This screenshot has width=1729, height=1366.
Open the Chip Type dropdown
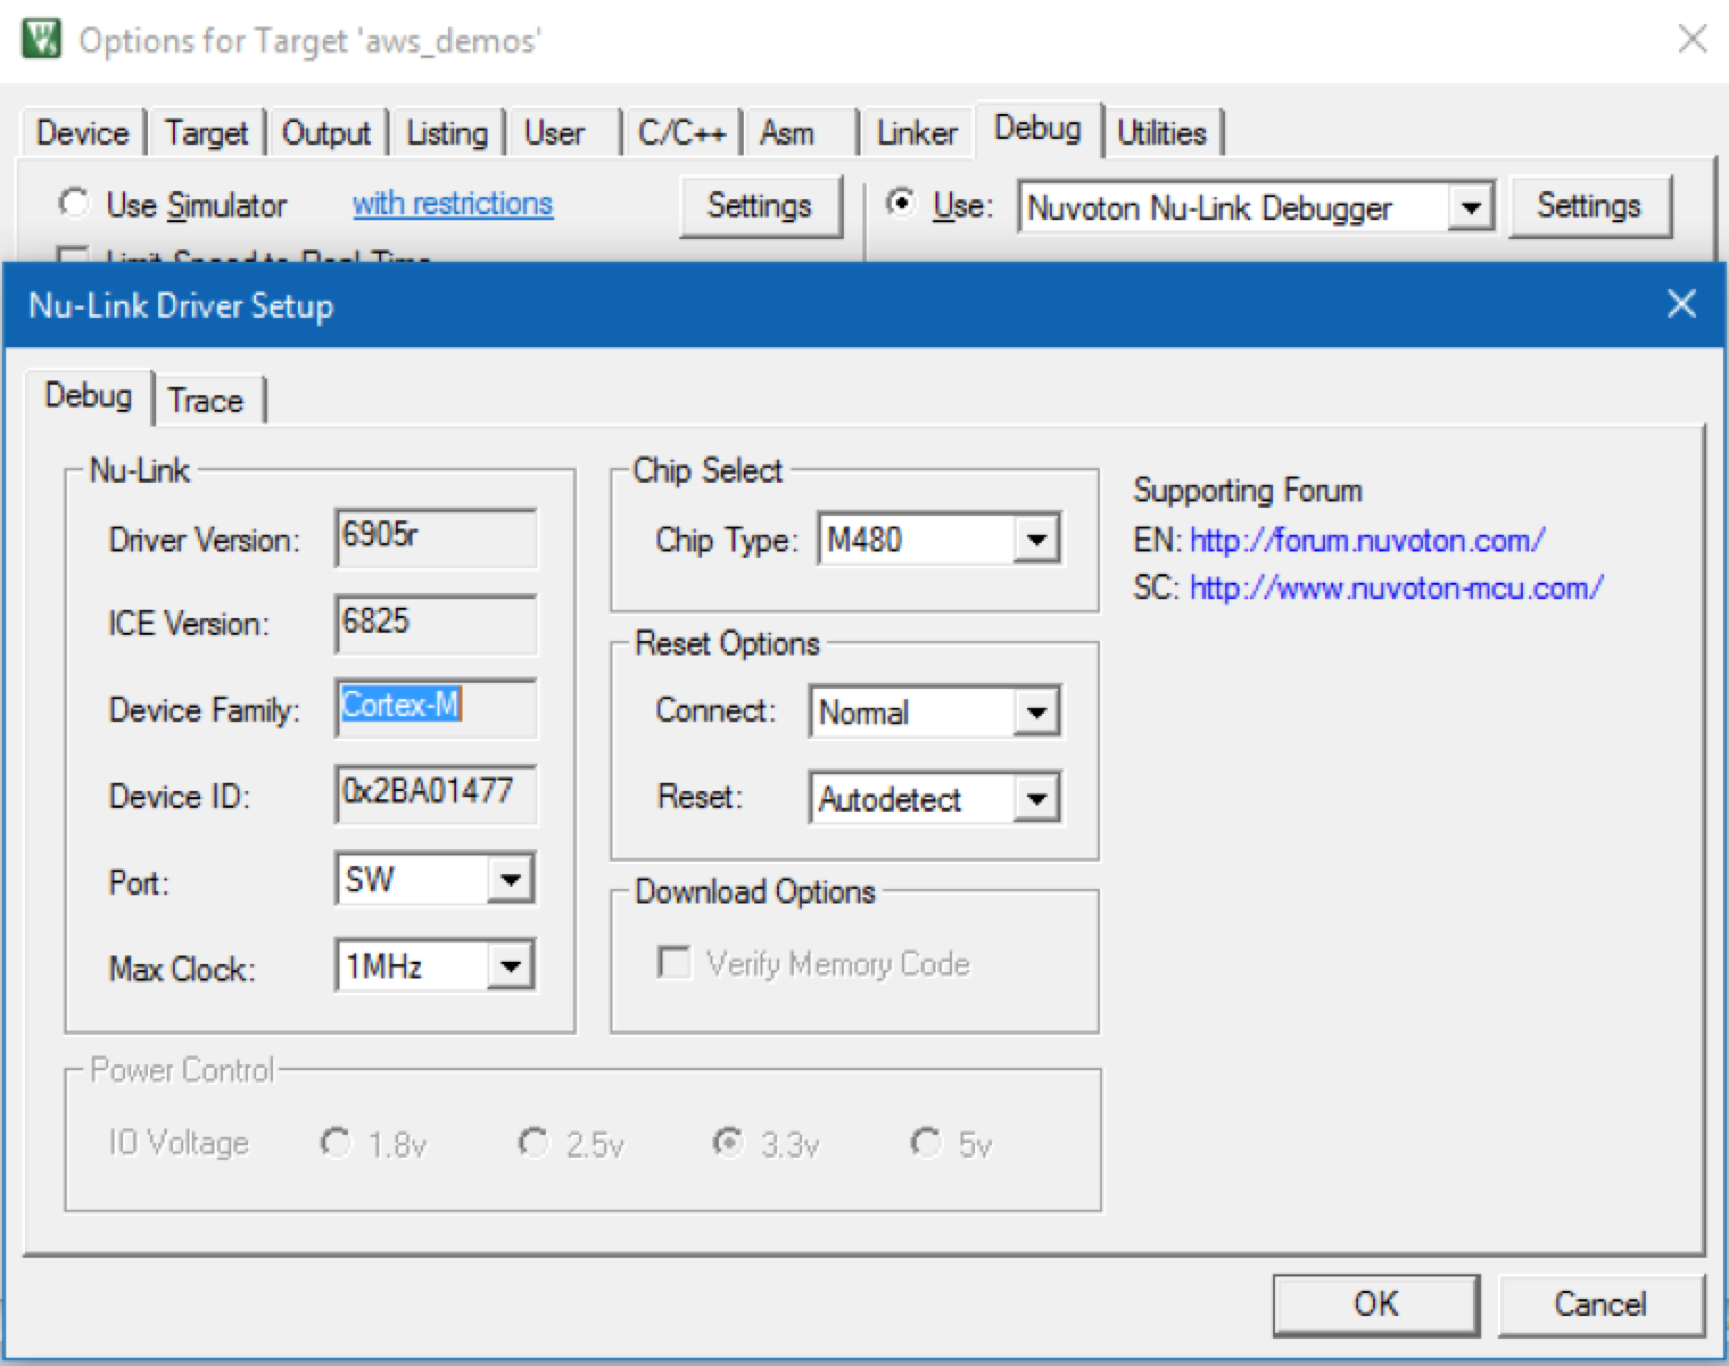point(1037,539)
